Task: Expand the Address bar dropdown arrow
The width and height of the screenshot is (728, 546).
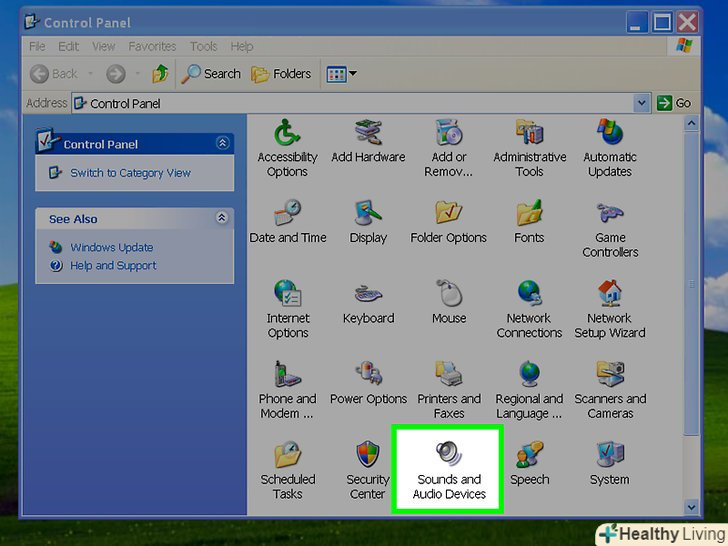Action: point(641,103)
